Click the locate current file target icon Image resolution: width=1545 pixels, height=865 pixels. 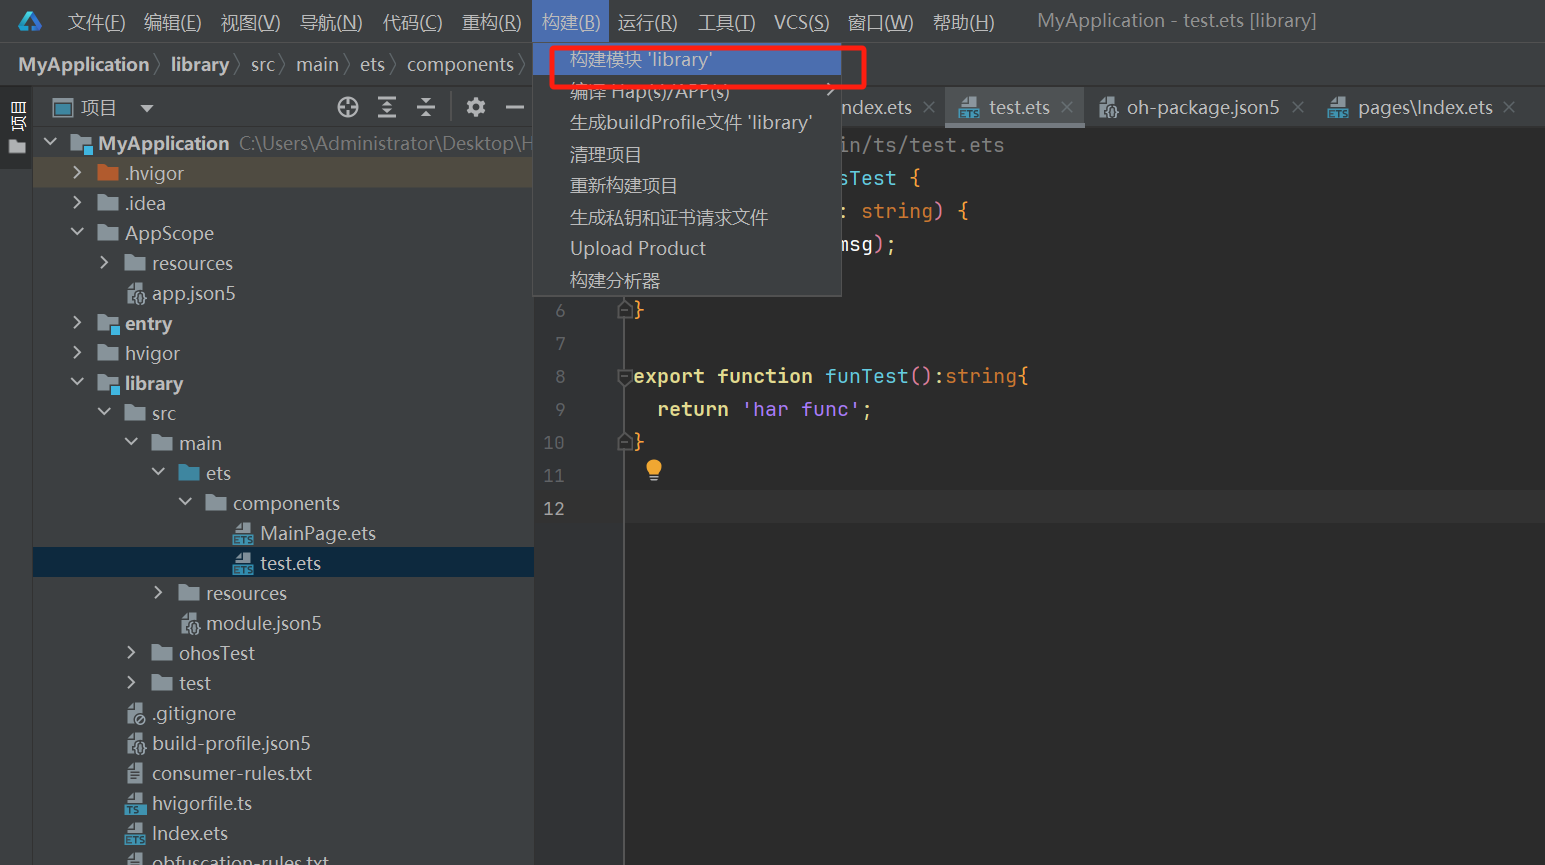pyautogui.click(x=348, y=107)
